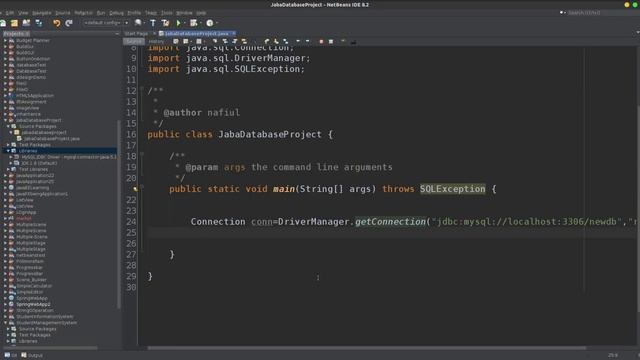Click the History view button

tap(156, 41)
